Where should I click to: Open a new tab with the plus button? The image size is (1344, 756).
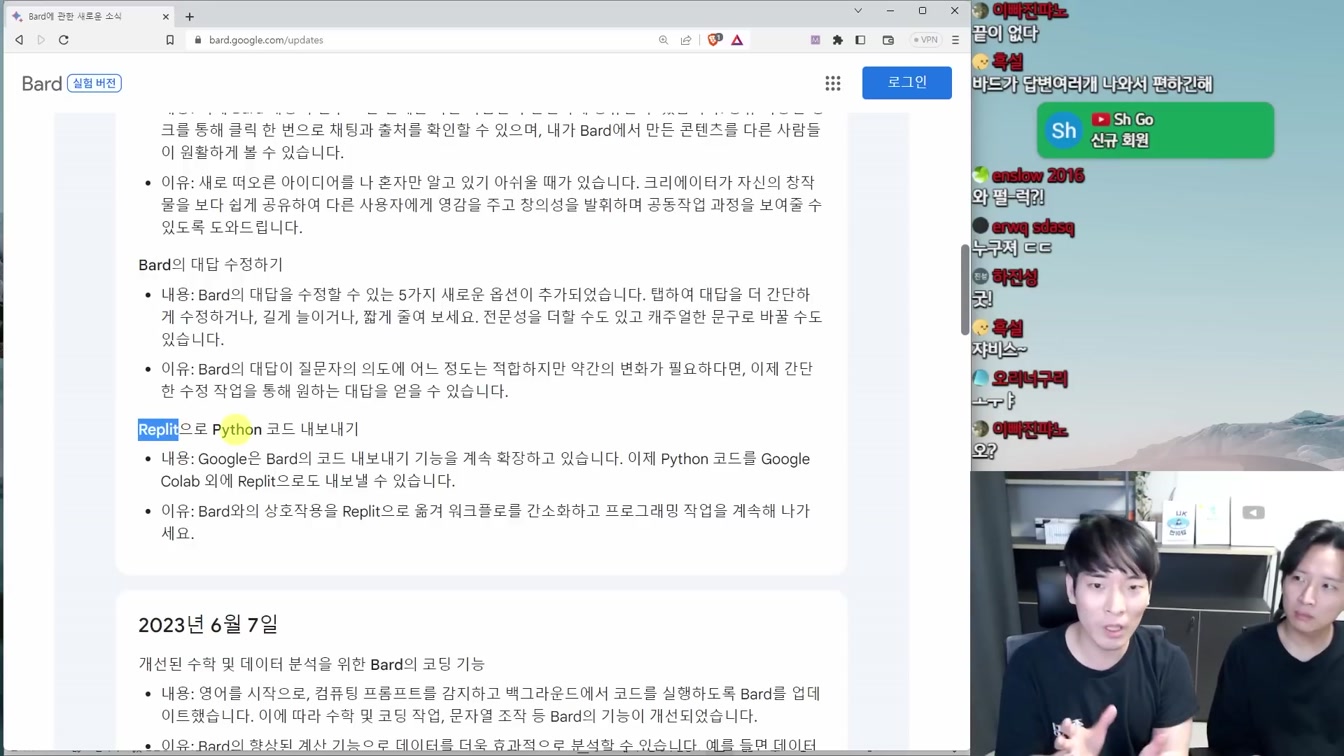point(189,16)
